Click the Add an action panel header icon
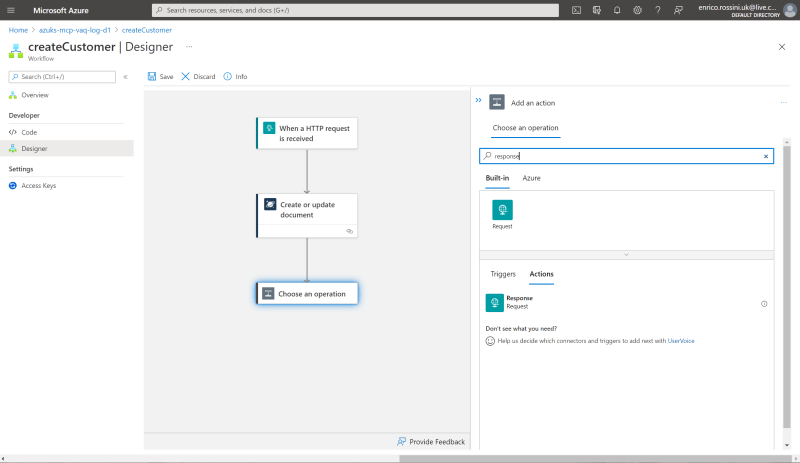Screen dimensions: 800x463 (x=497, y=102)
